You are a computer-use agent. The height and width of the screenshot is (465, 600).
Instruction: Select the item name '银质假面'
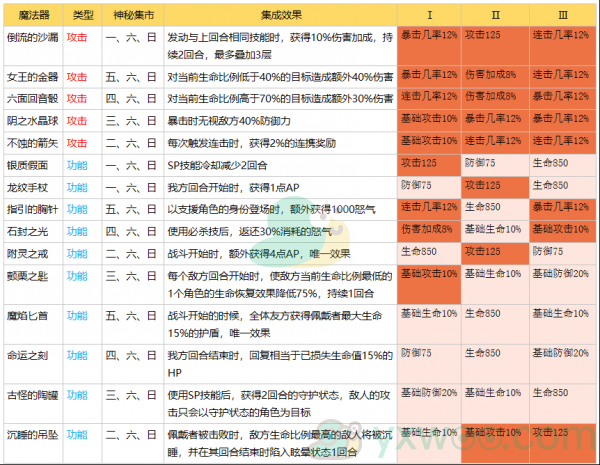tap(28, 165)
